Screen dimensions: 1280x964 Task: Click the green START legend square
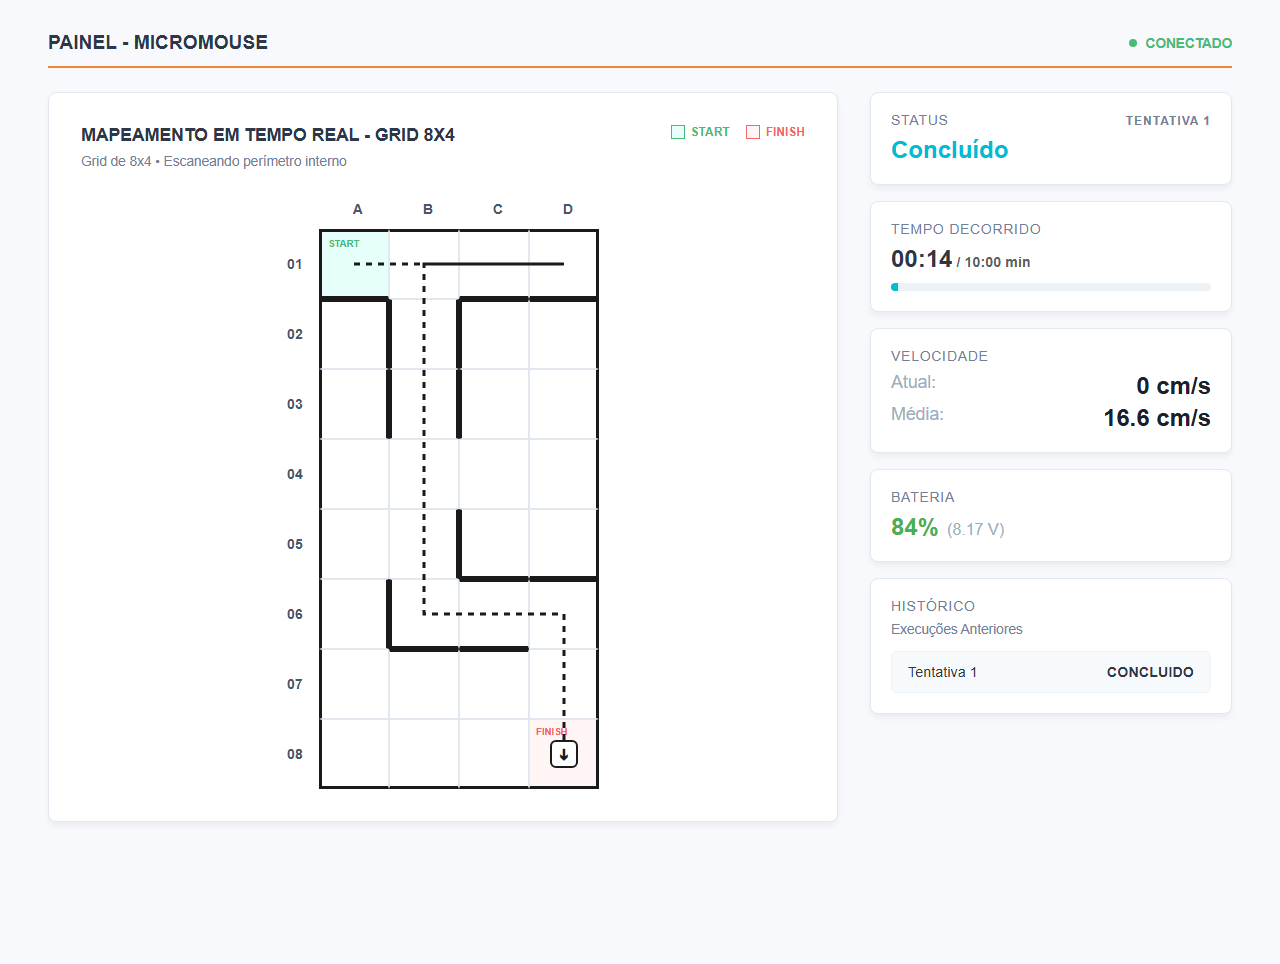point(678,132)
